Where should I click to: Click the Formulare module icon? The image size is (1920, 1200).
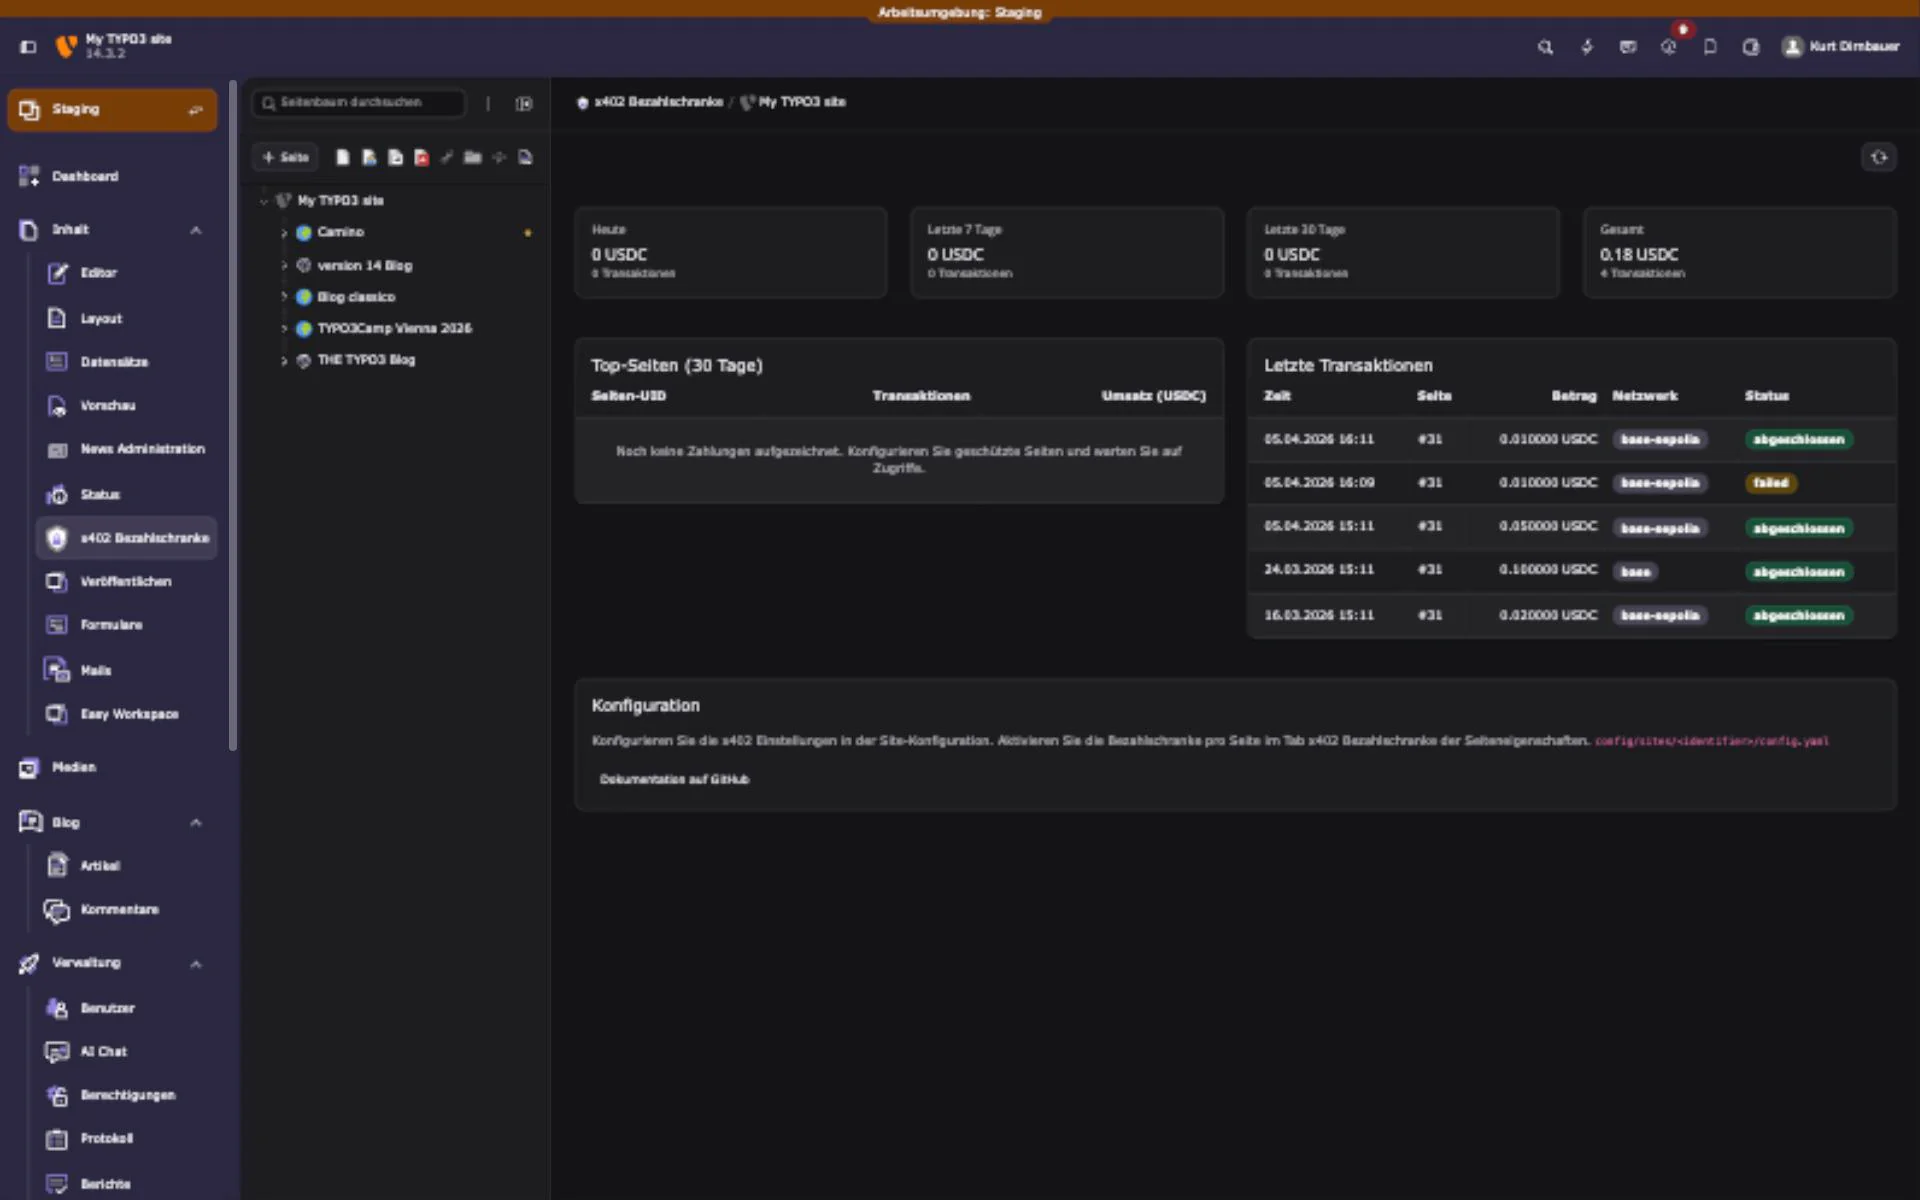click(x=57, y=625)
